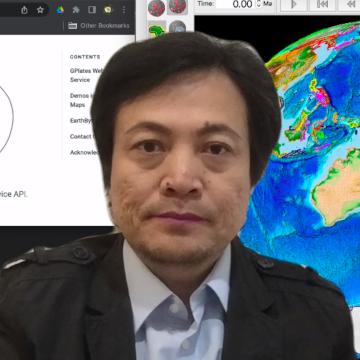This screenshot has width=360, height=360.
Task: Play the reconstruction animation
Action: [294, 4]
